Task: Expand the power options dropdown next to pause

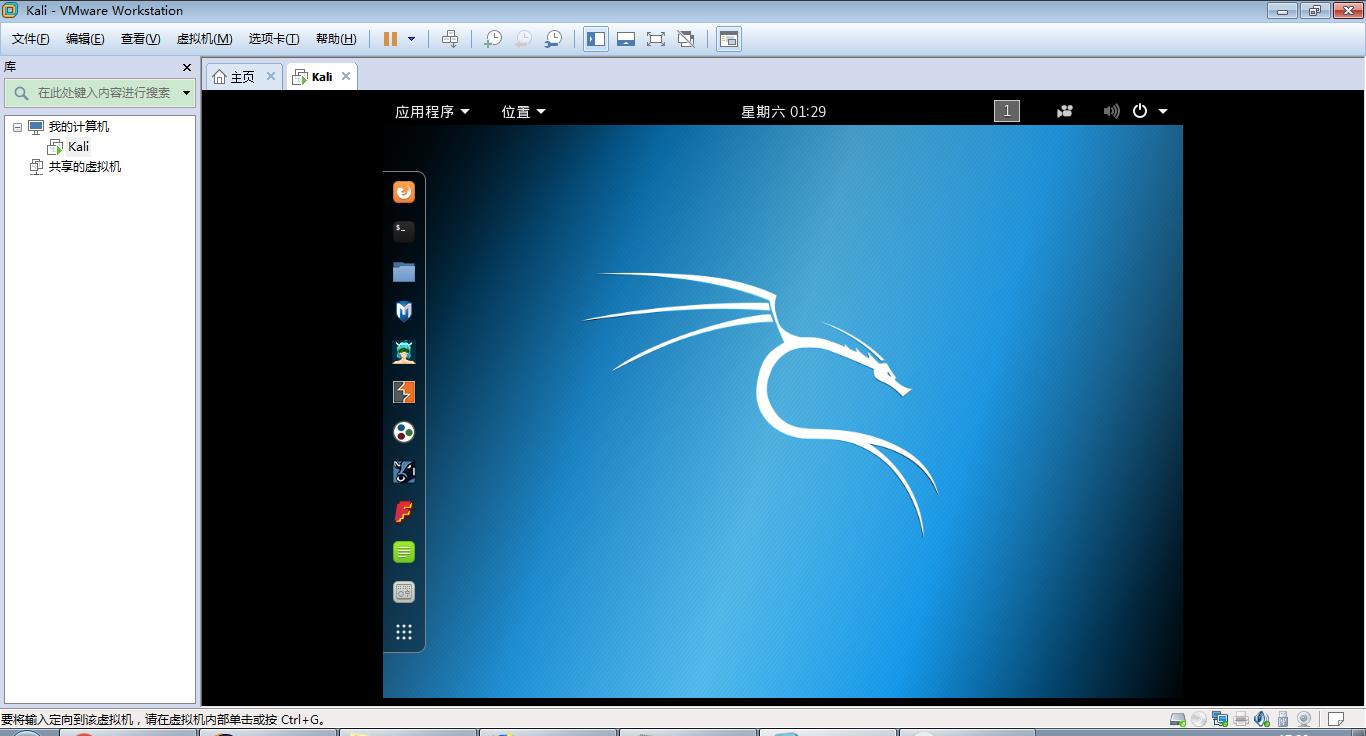Action: (x=411, y=39)
